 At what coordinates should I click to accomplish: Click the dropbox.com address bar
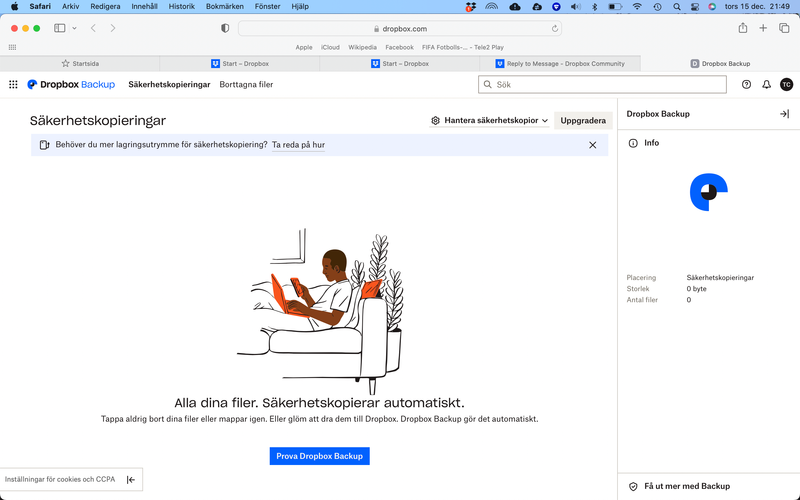tap(399, 29)
